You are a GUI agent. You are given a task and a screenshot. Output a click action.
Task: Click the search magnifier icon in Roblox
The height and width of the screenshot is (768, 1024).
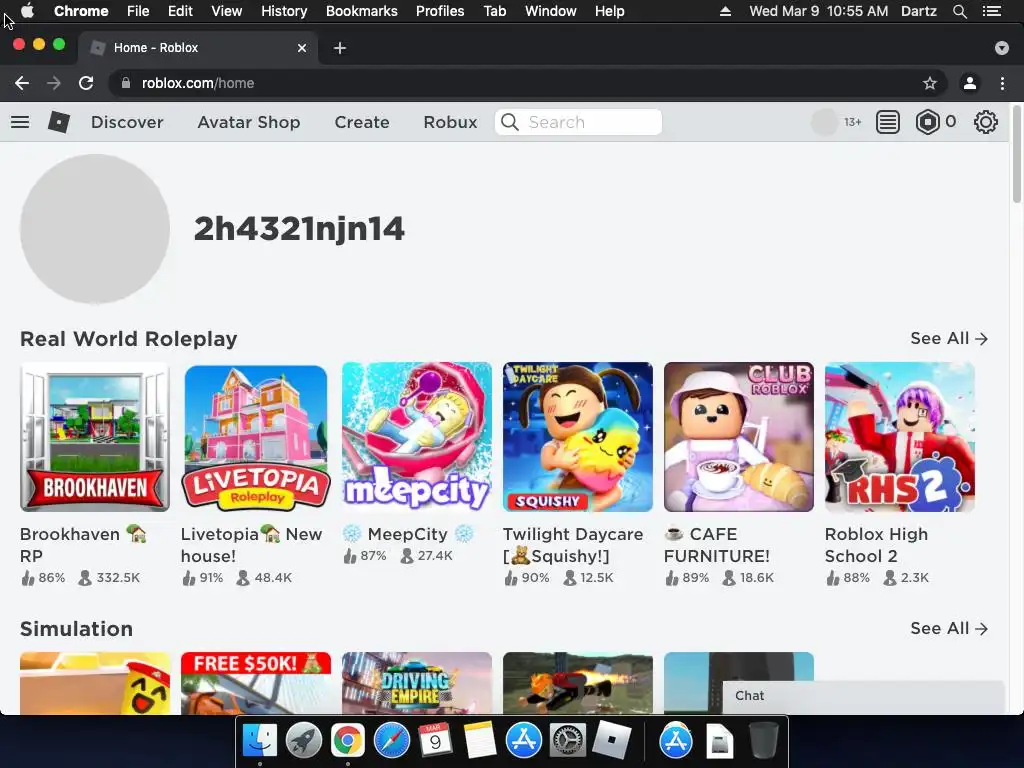pos(509,122)
